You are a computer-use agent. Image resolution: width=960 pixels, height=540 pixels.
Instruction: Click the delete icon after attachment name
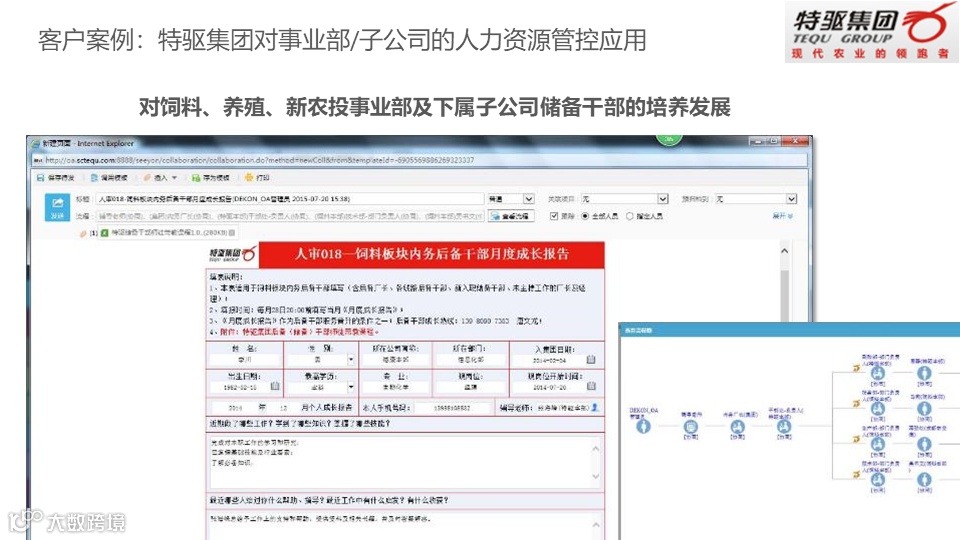point(232,233)
